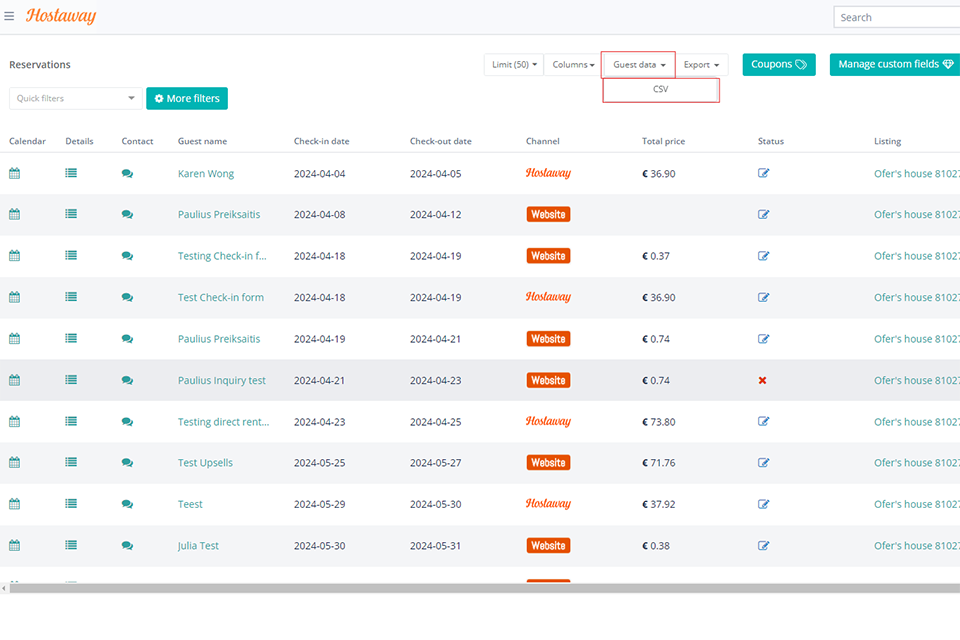This screenshot has height=640, width=960.
Task: Choose CSV from Guest data menu
Action: click(x=661, y=89)
